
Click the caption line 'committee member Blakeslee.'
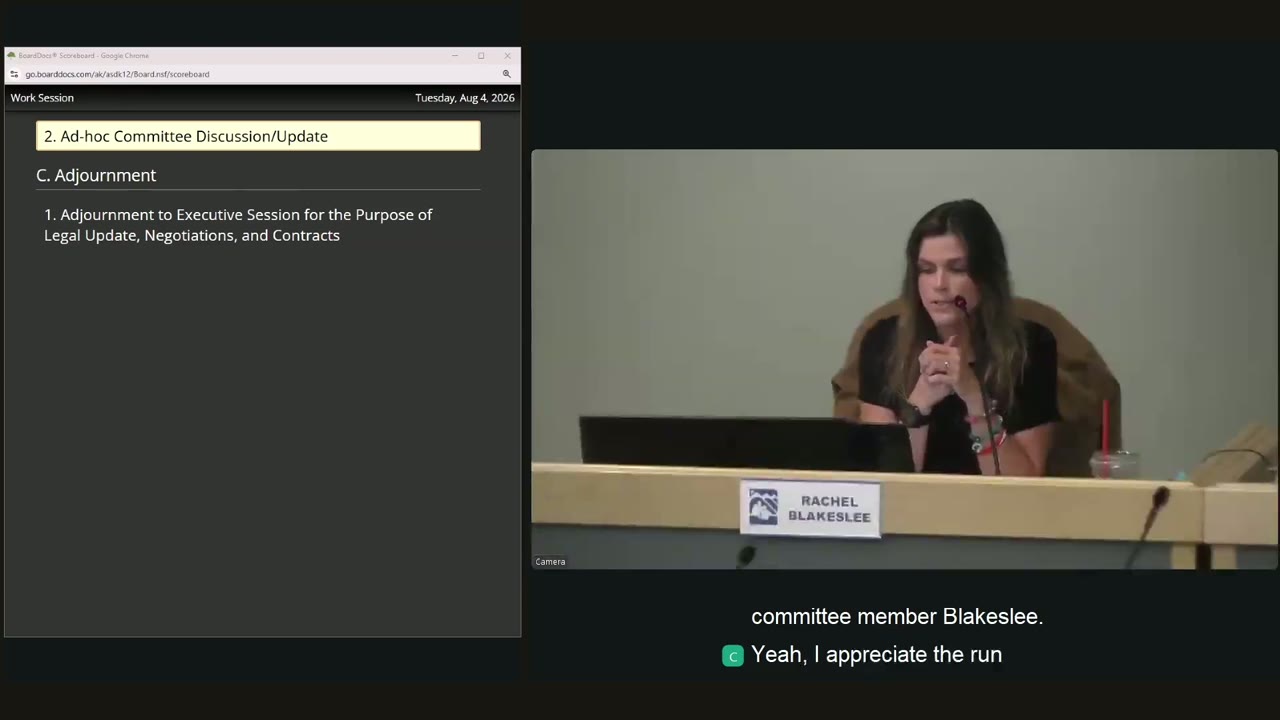pos(897,617)
